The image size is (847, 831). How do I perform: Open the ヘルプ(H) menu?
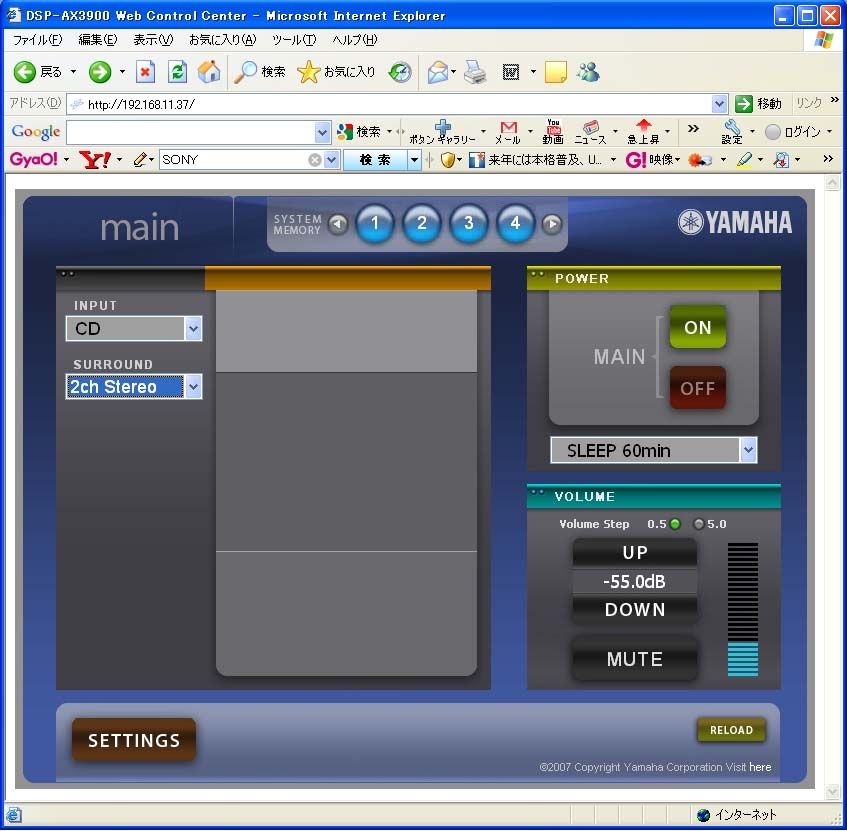tap(355, 39)
